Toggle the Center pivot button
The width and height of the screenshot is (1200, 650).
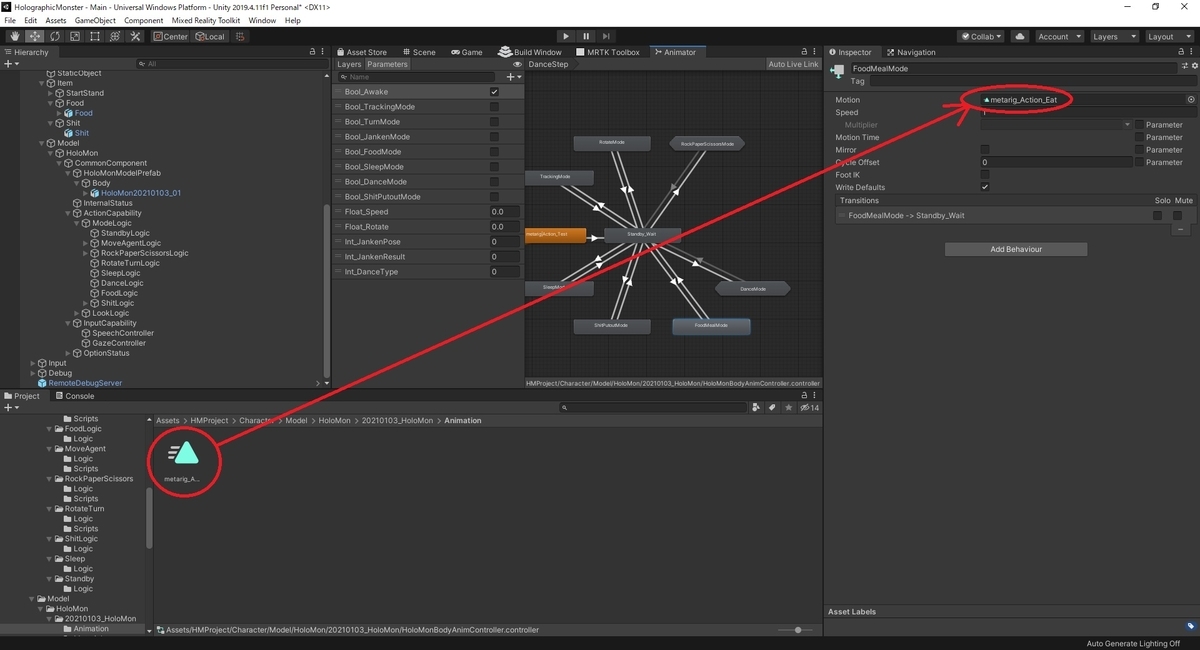pos(170,37)
